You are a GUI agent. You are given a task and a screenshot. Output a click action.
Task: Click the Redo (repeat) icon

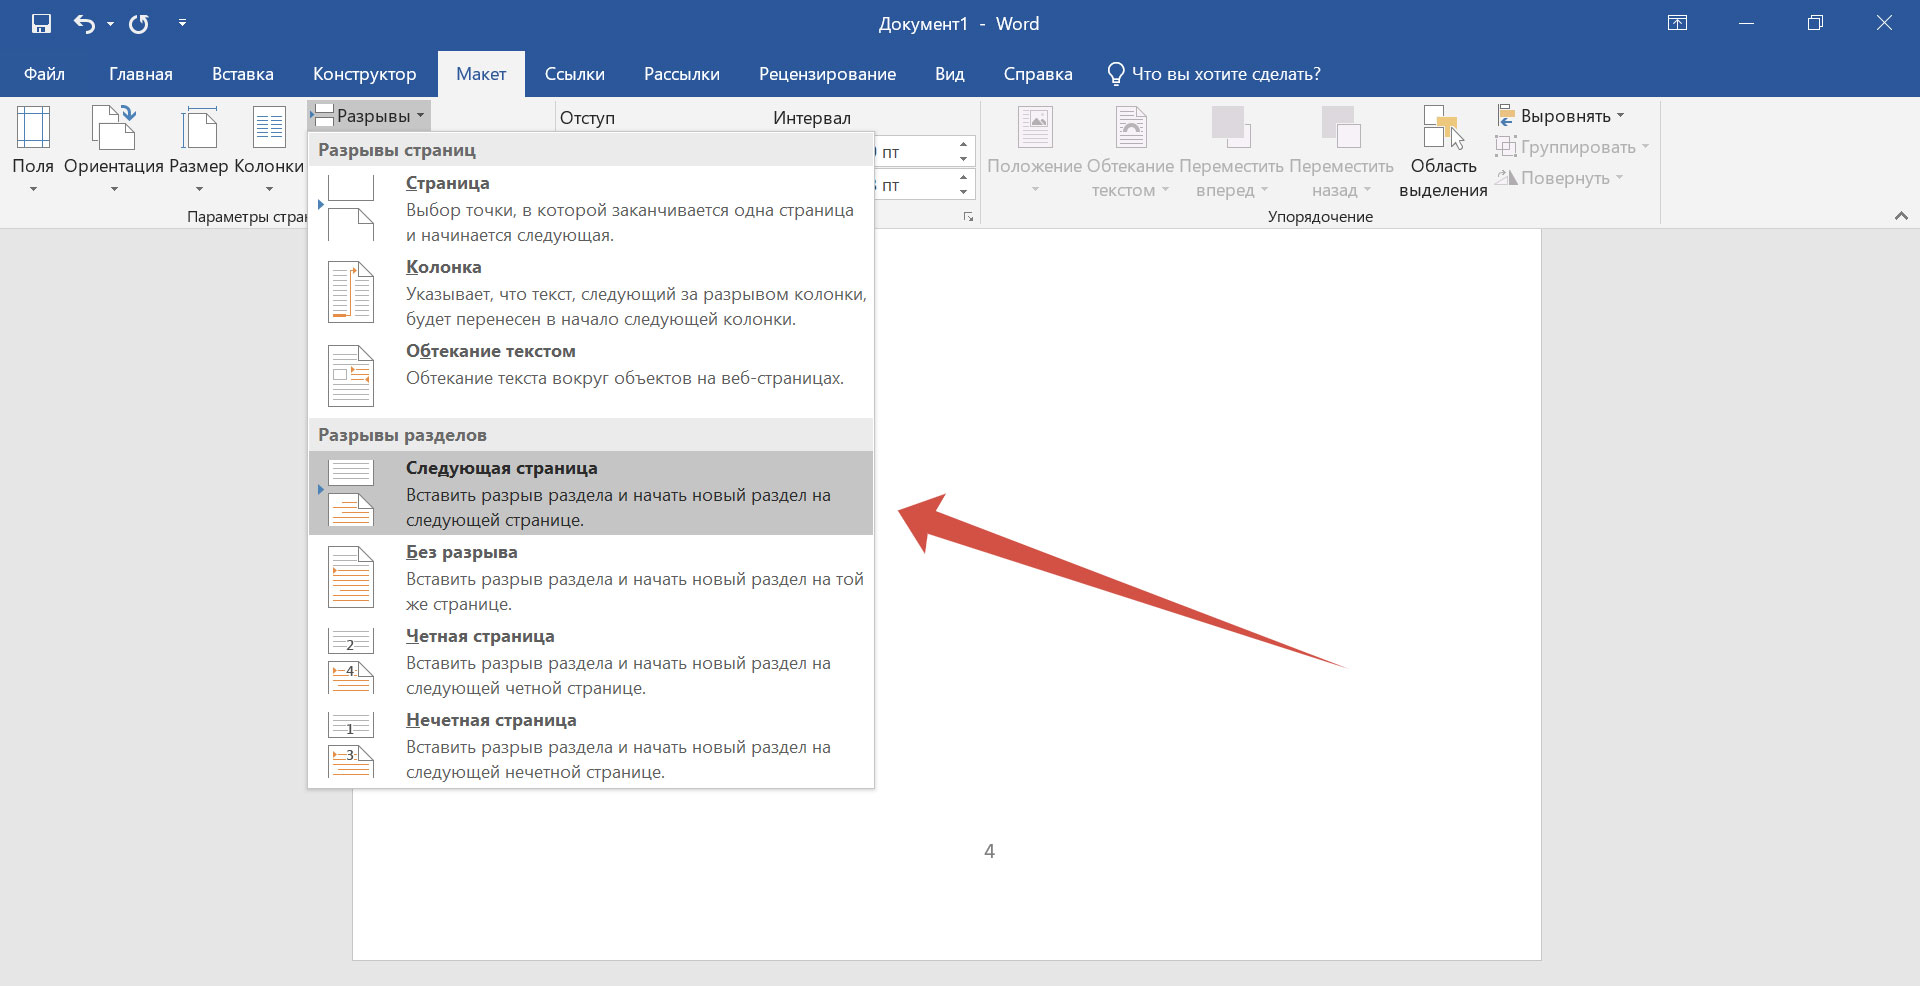(139, 24)
